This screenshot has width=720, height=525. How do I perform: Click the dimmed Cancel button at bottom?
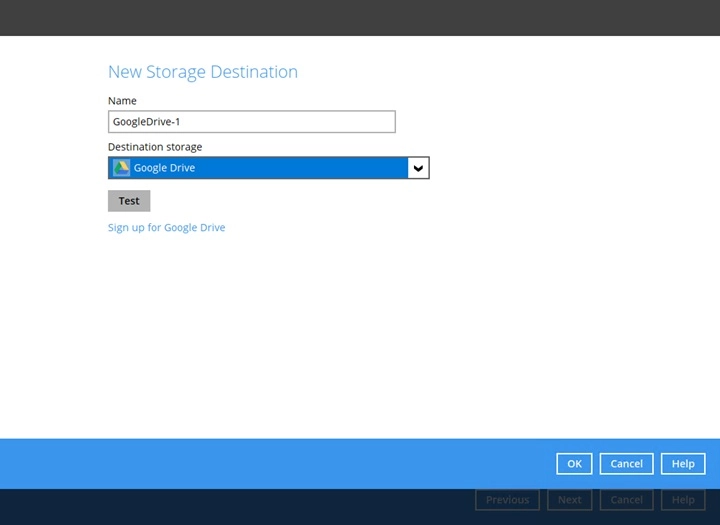pyautogui.click(x=626, y=500)
